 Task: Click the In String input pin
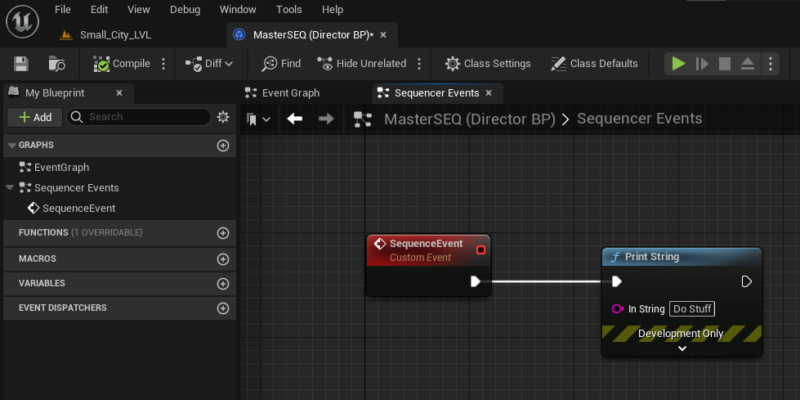pos(617,309)
